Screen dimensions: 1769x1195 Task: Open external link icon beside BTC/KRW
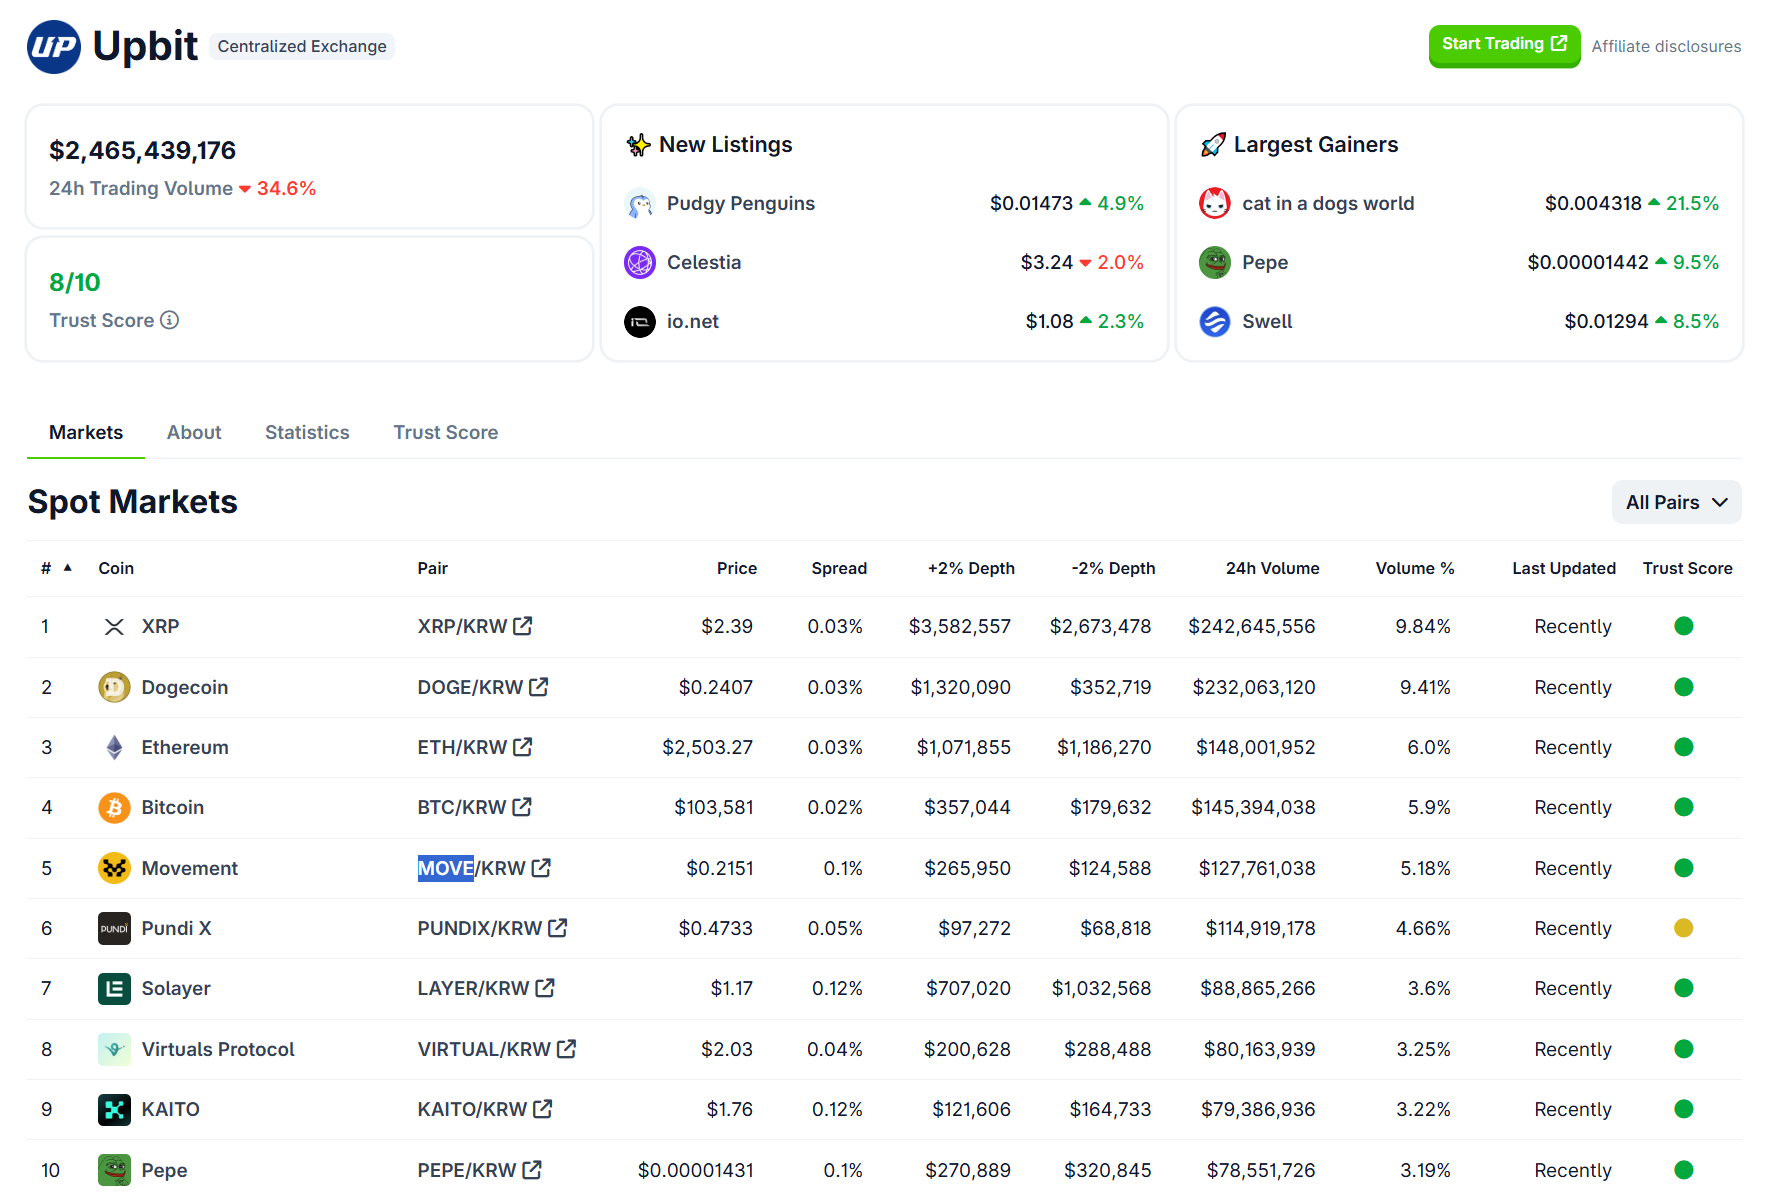[521, 807]
